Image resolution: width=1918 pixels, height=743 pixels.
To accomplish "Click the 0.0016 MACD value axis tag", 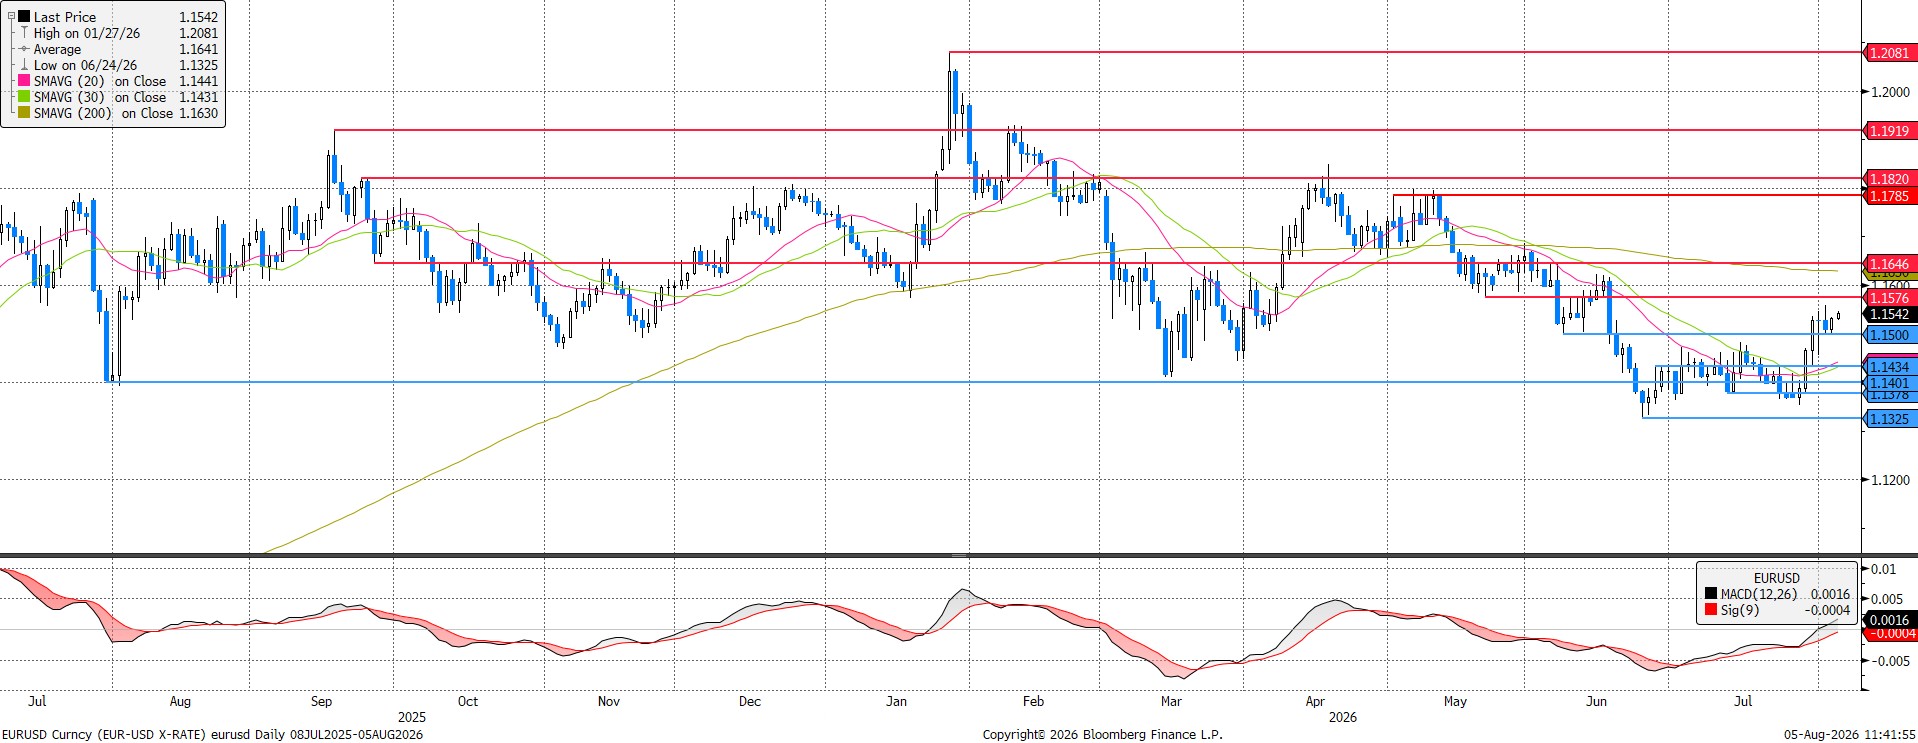I will [x=1890, y=619].
